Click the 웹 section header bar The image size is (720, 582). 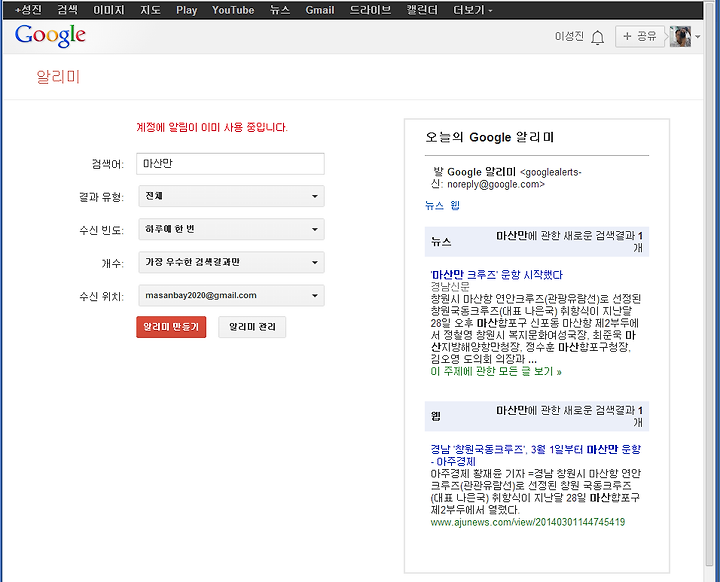[x=537, y=416]
